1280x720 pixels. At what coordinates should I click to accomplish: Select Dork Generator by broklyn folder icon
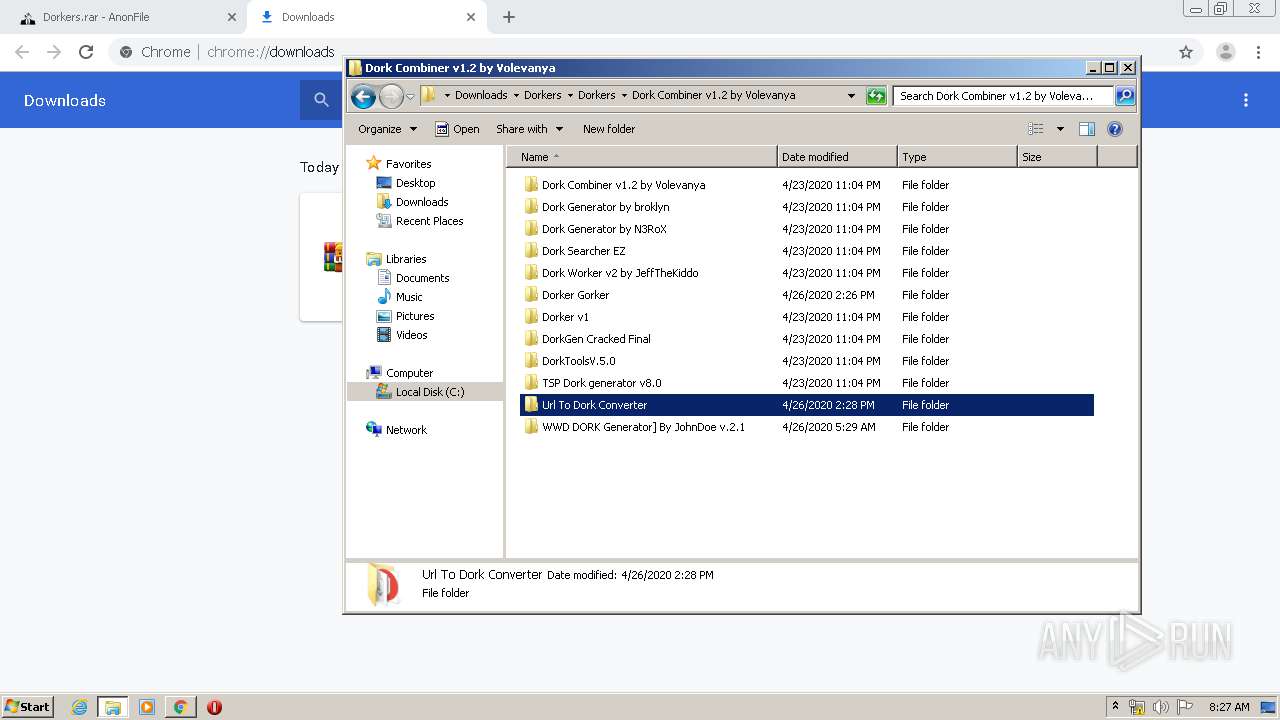pyautogui.click(x=531, y=207)
